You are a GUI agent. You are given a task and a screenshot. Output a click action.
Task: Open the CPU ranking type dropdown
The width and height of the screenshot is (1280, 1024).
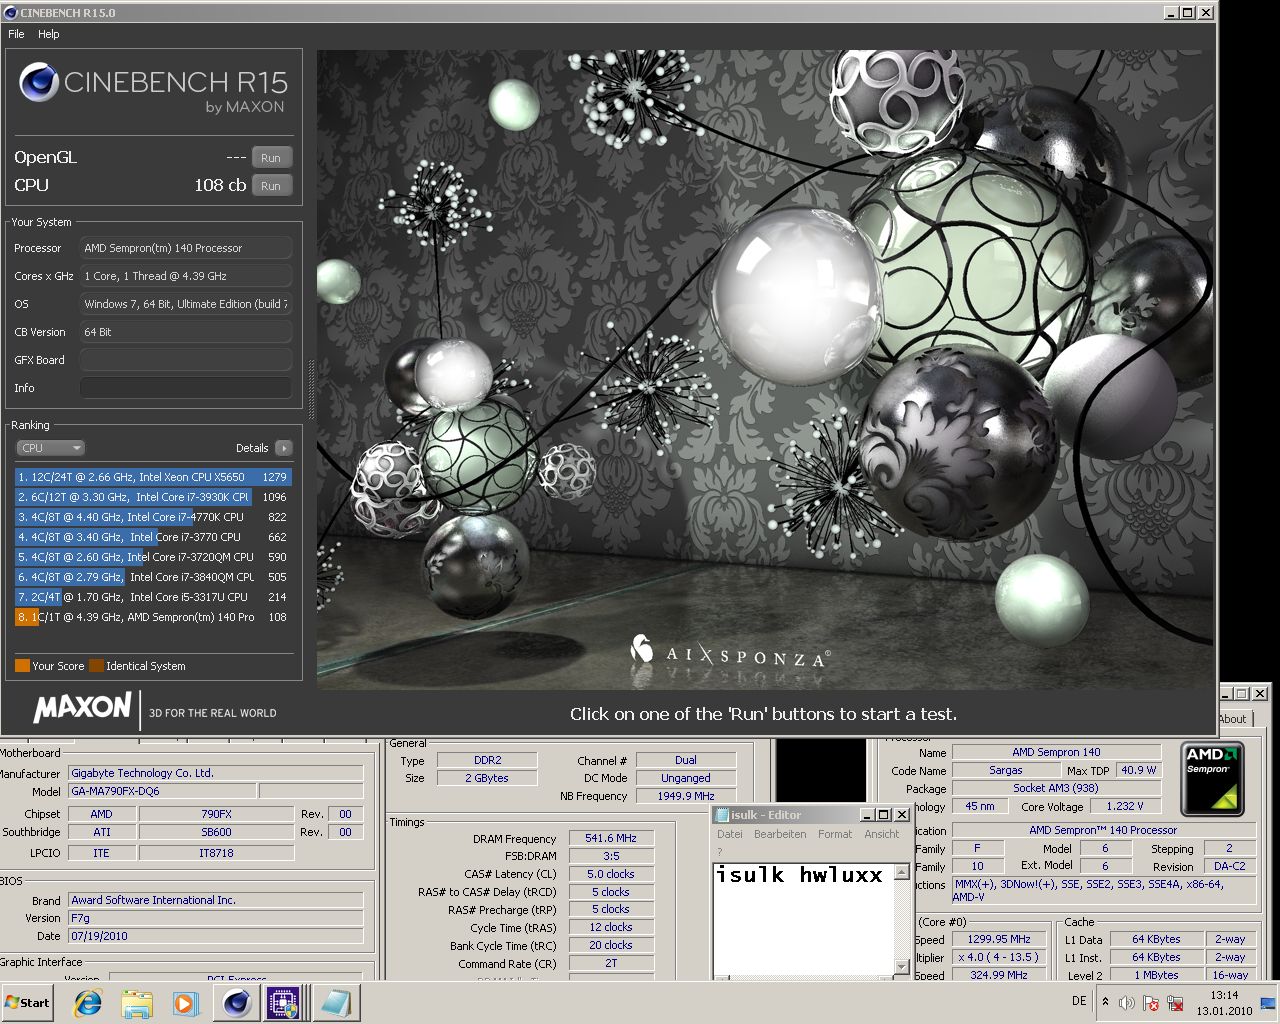coord(51,448)
